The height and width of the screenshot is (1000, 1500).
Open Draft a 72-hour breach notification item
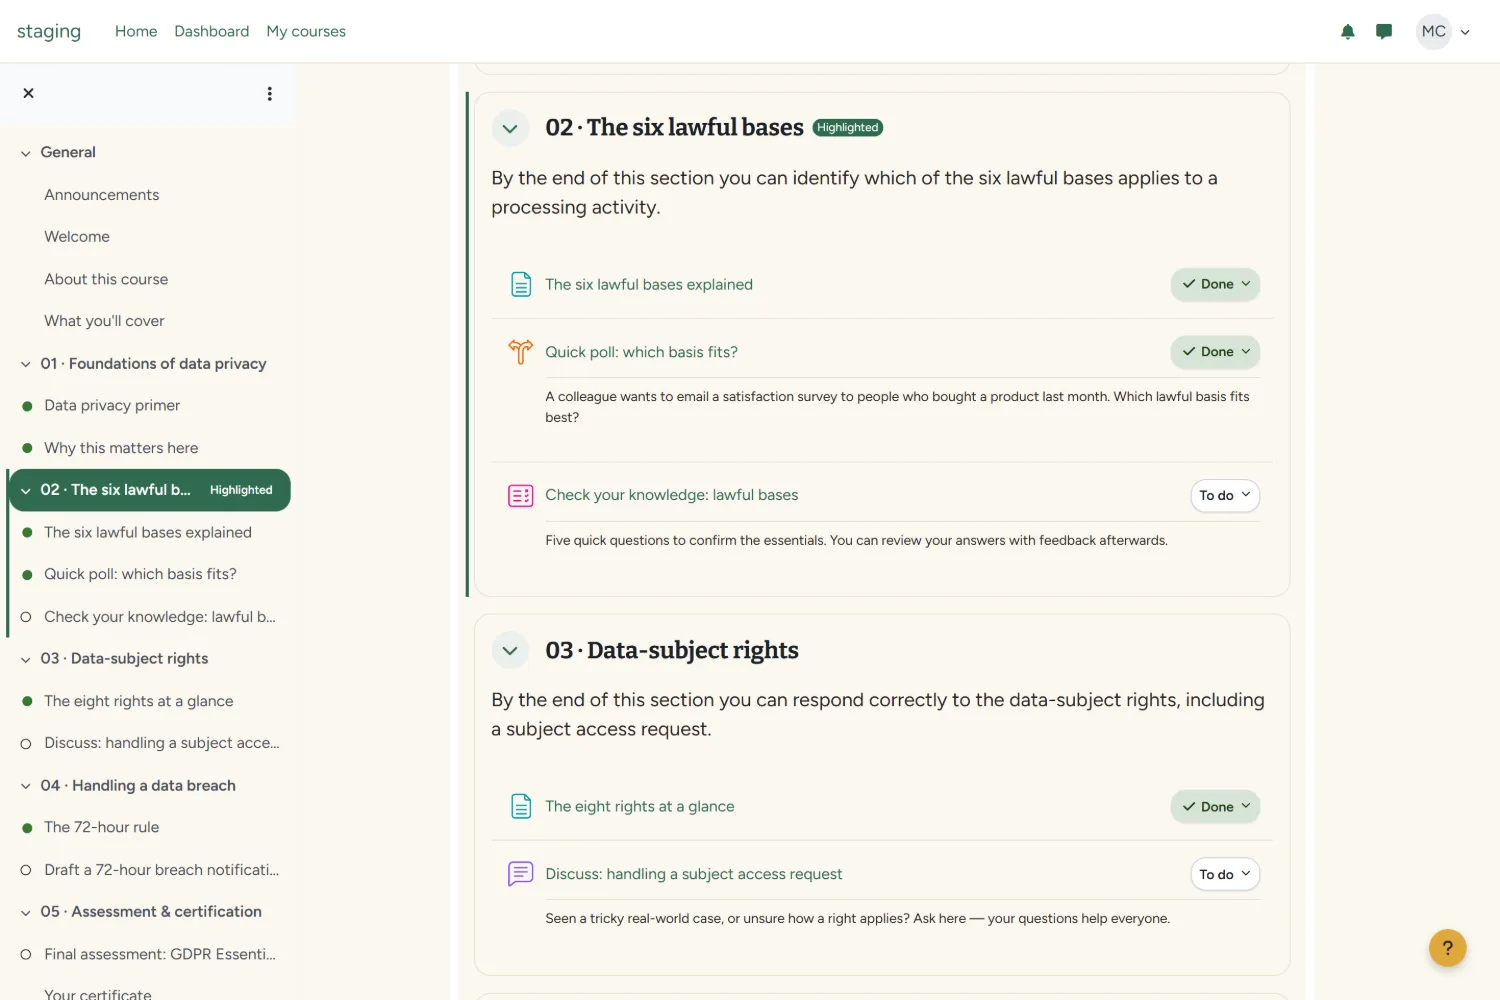[161, 870]
